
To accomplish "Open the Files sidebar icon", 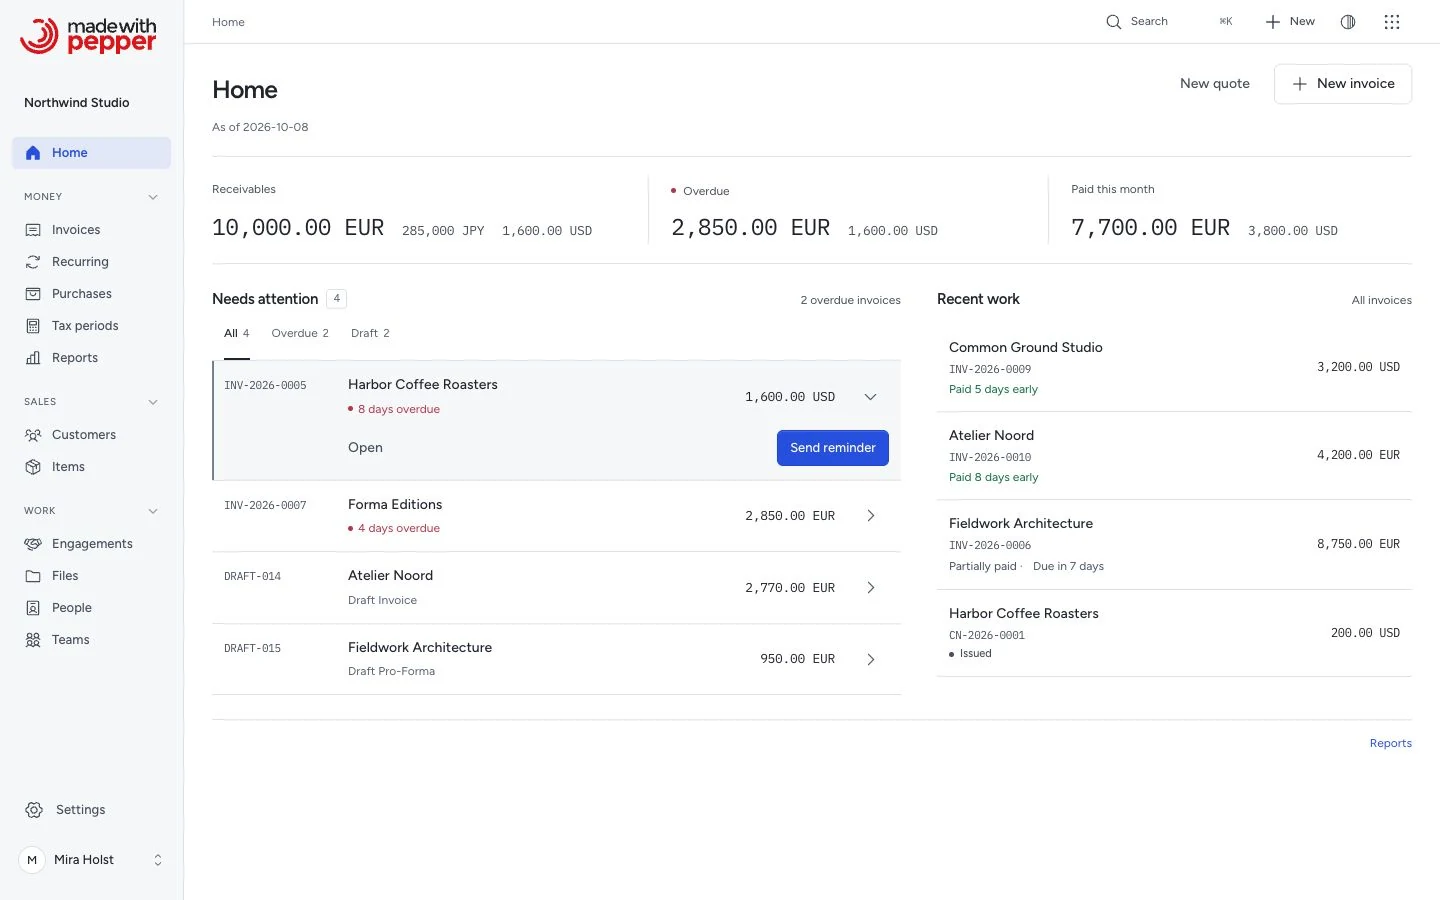I will 33,576.
